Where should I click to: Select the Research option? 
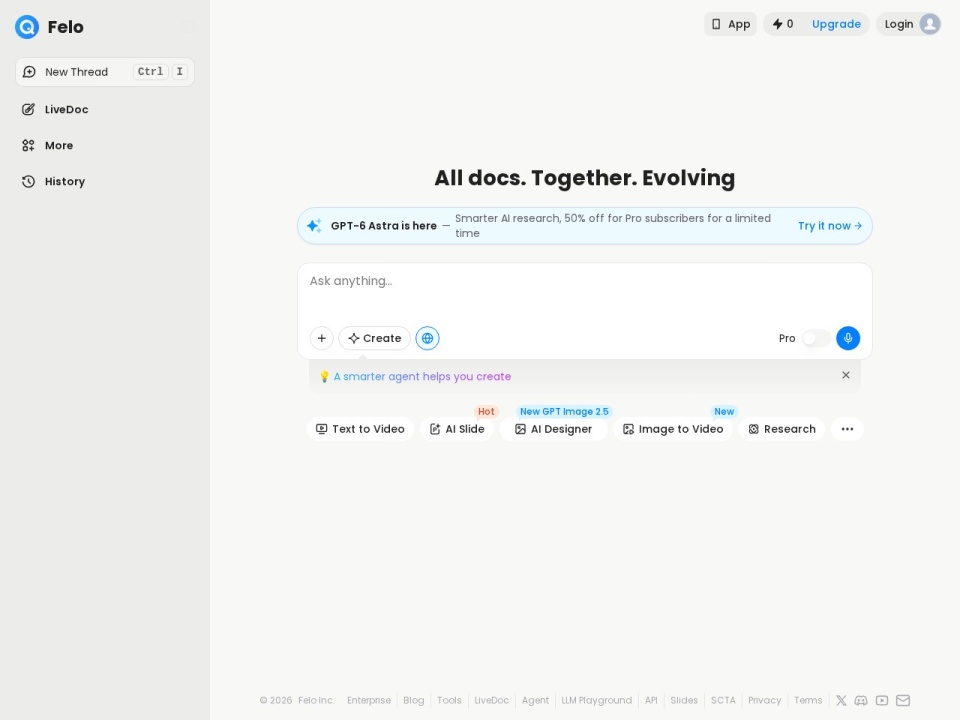[x=782, y=429]
